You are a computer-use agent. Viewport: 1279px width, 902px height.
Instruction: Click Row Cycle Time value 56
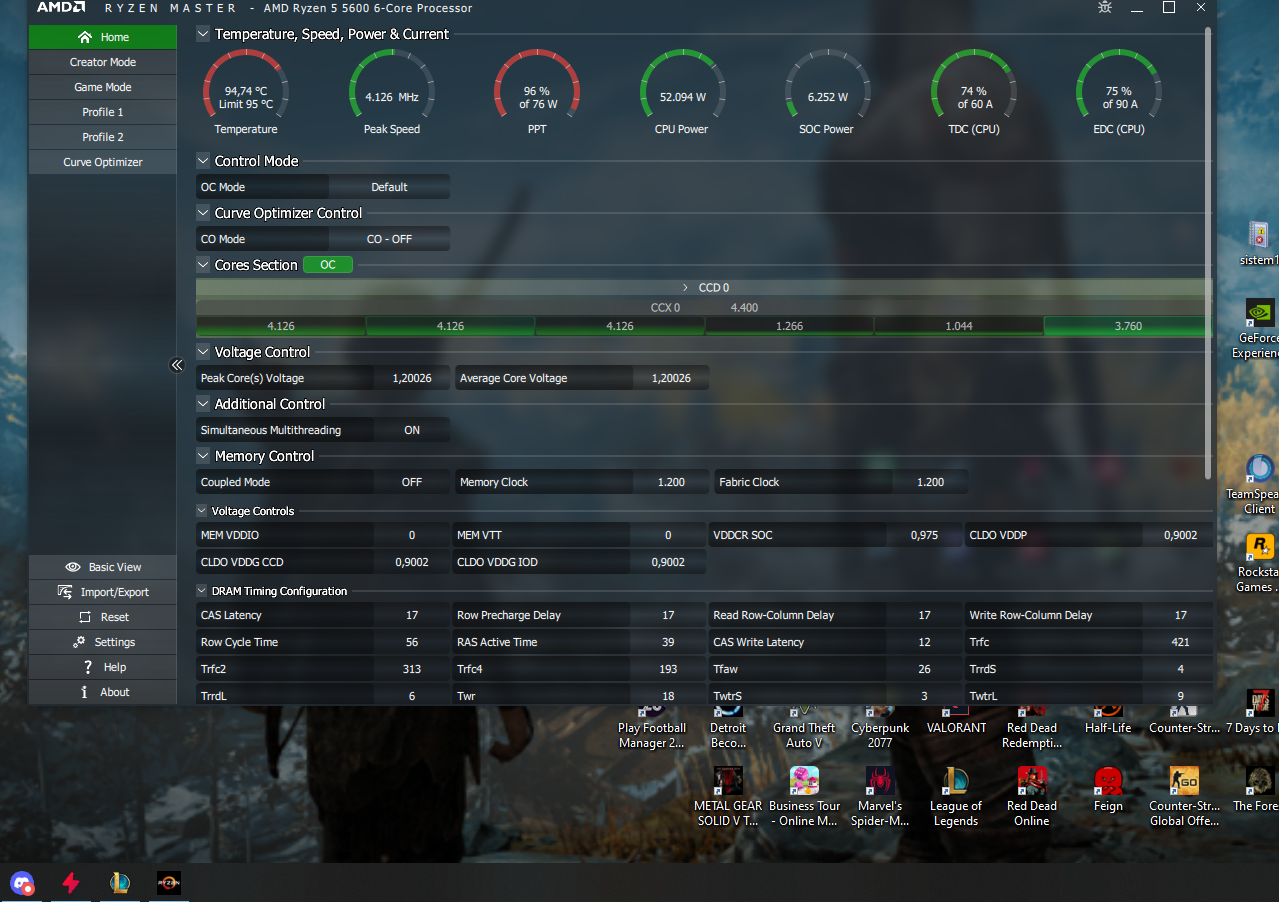click(412, 642)
